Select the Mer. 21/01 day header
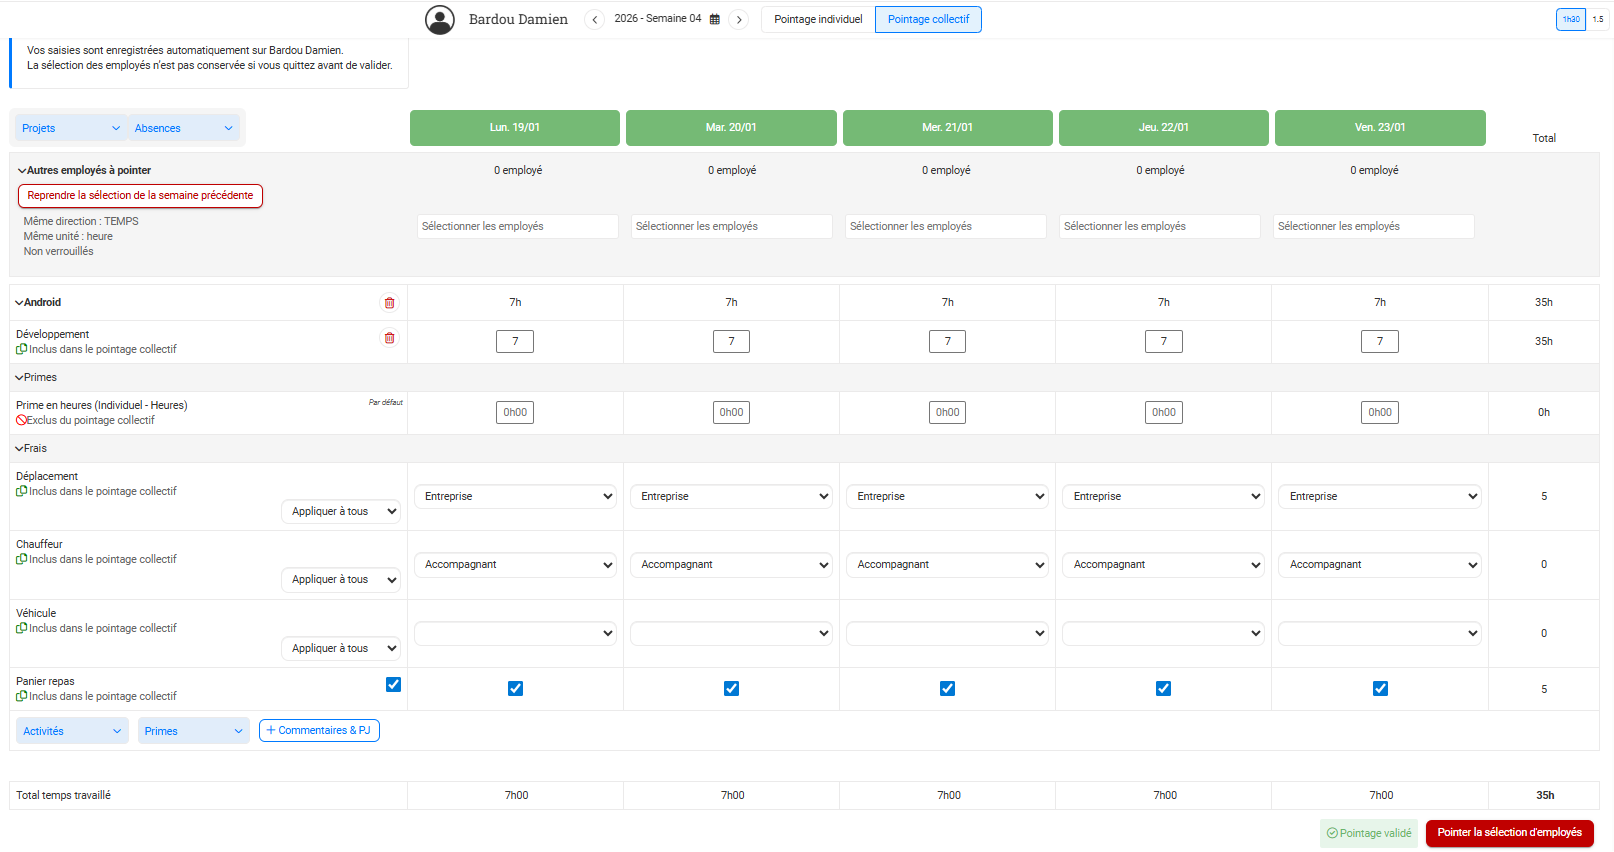The width and height of the screenshot is (1614, 852). pyautogui.click(x=948, y=128)
